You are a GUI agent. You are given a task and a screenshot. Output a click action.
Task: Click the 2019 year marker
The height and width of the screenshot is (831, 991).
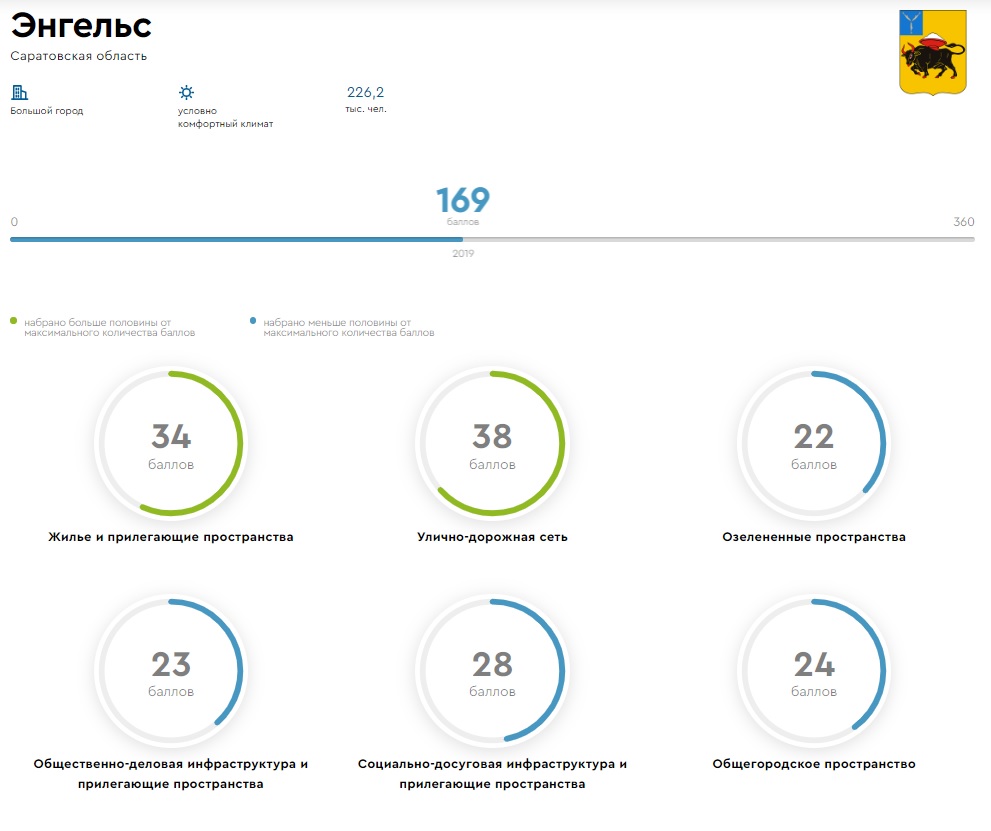click(x=463, y=254)
